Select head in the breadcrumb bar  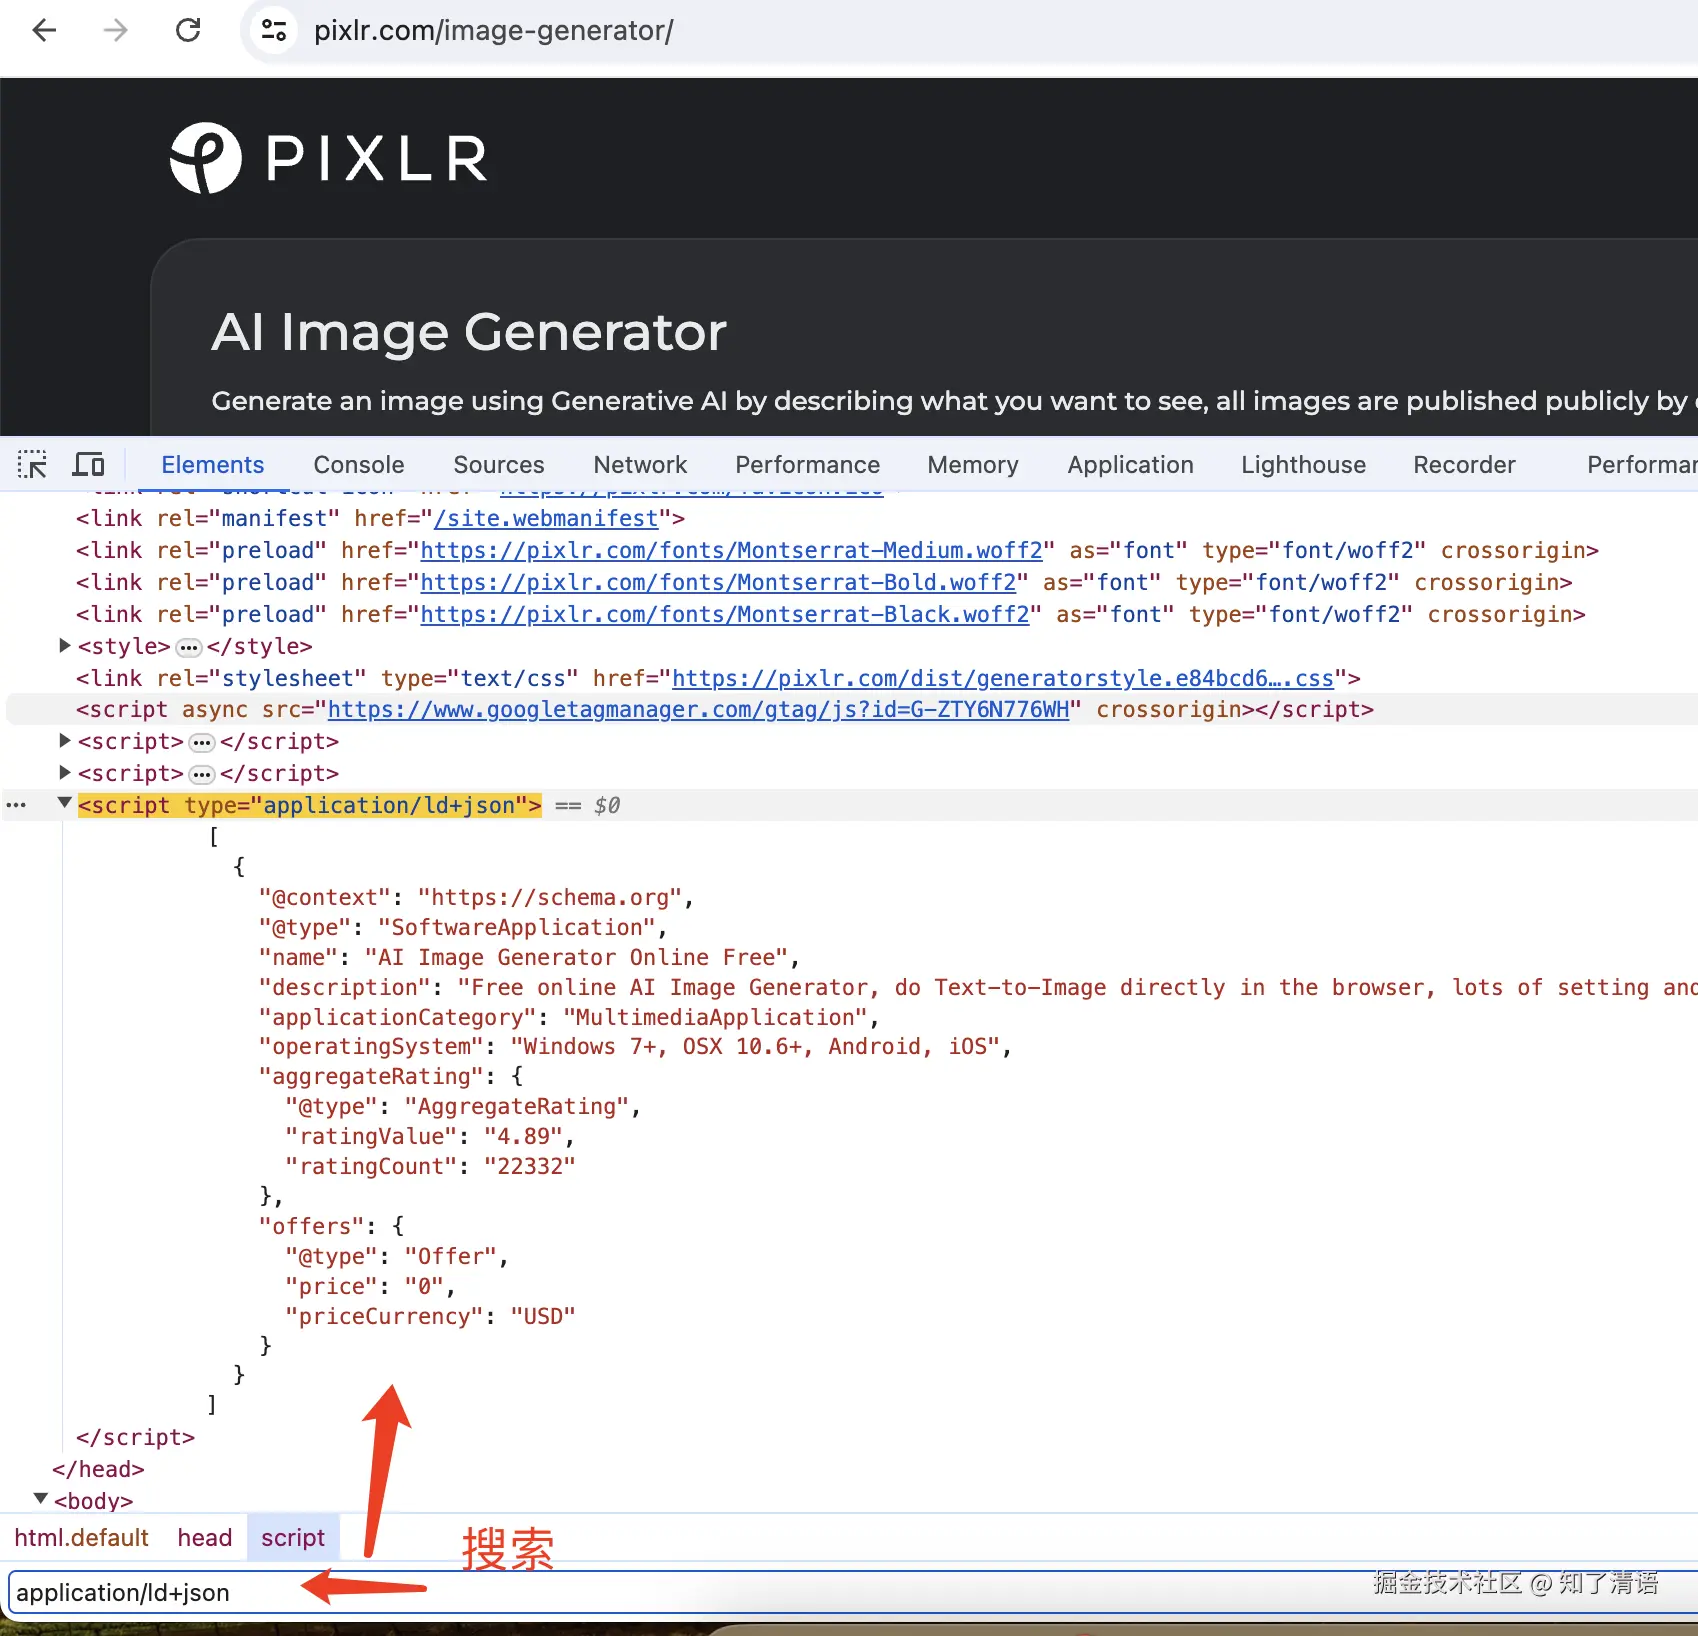point(205,1537)
